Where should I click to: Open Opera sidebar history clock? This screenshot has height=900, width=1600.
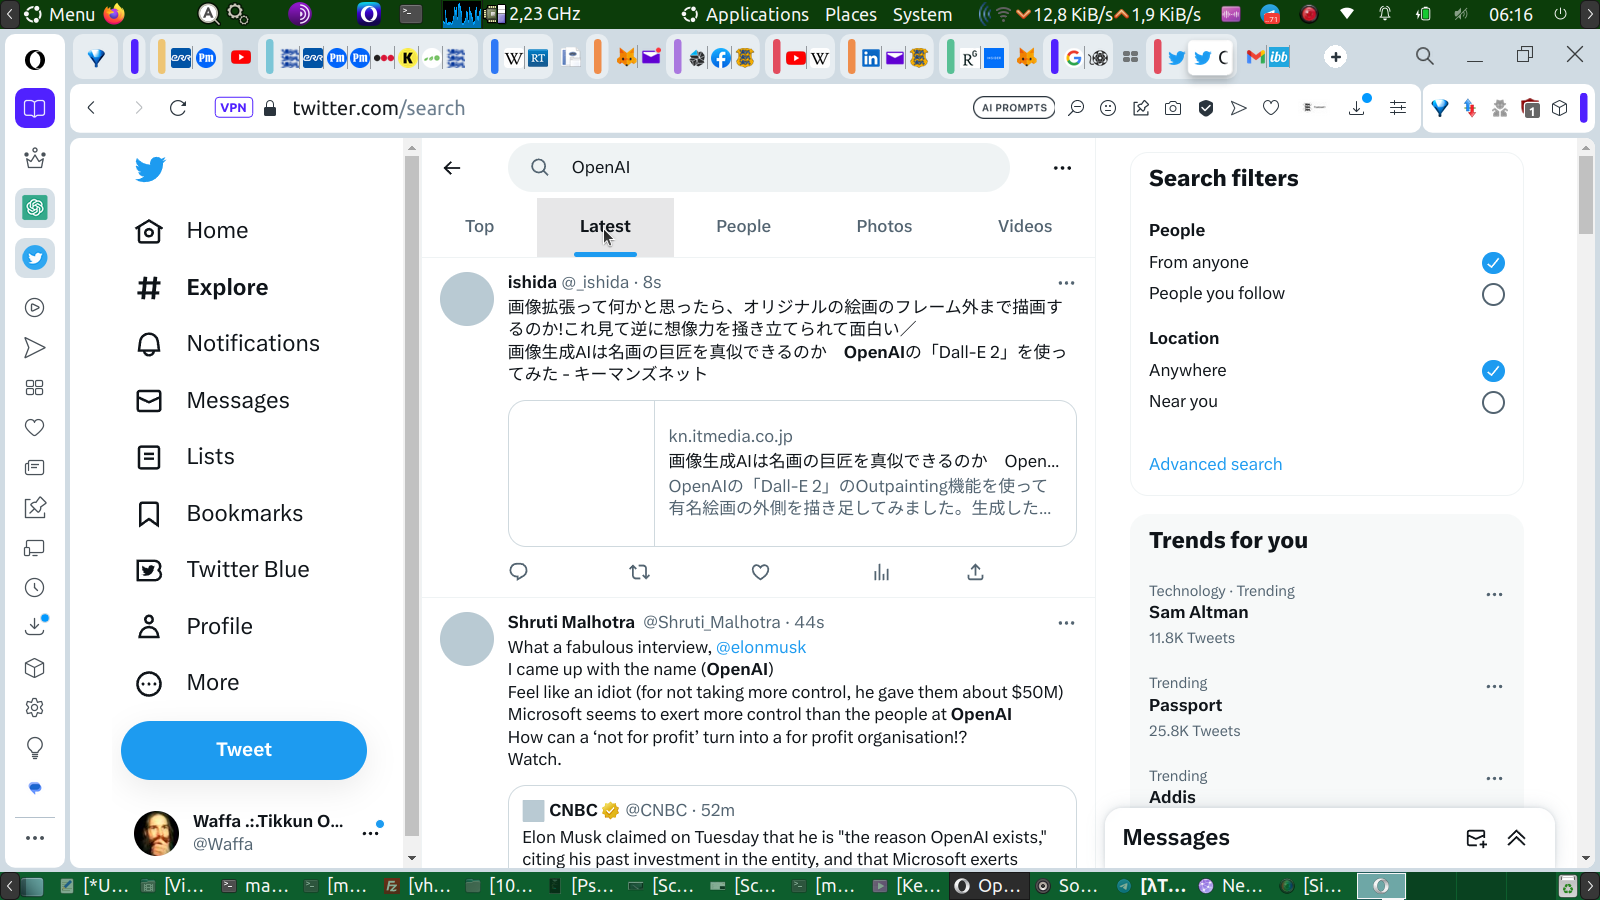35,588
